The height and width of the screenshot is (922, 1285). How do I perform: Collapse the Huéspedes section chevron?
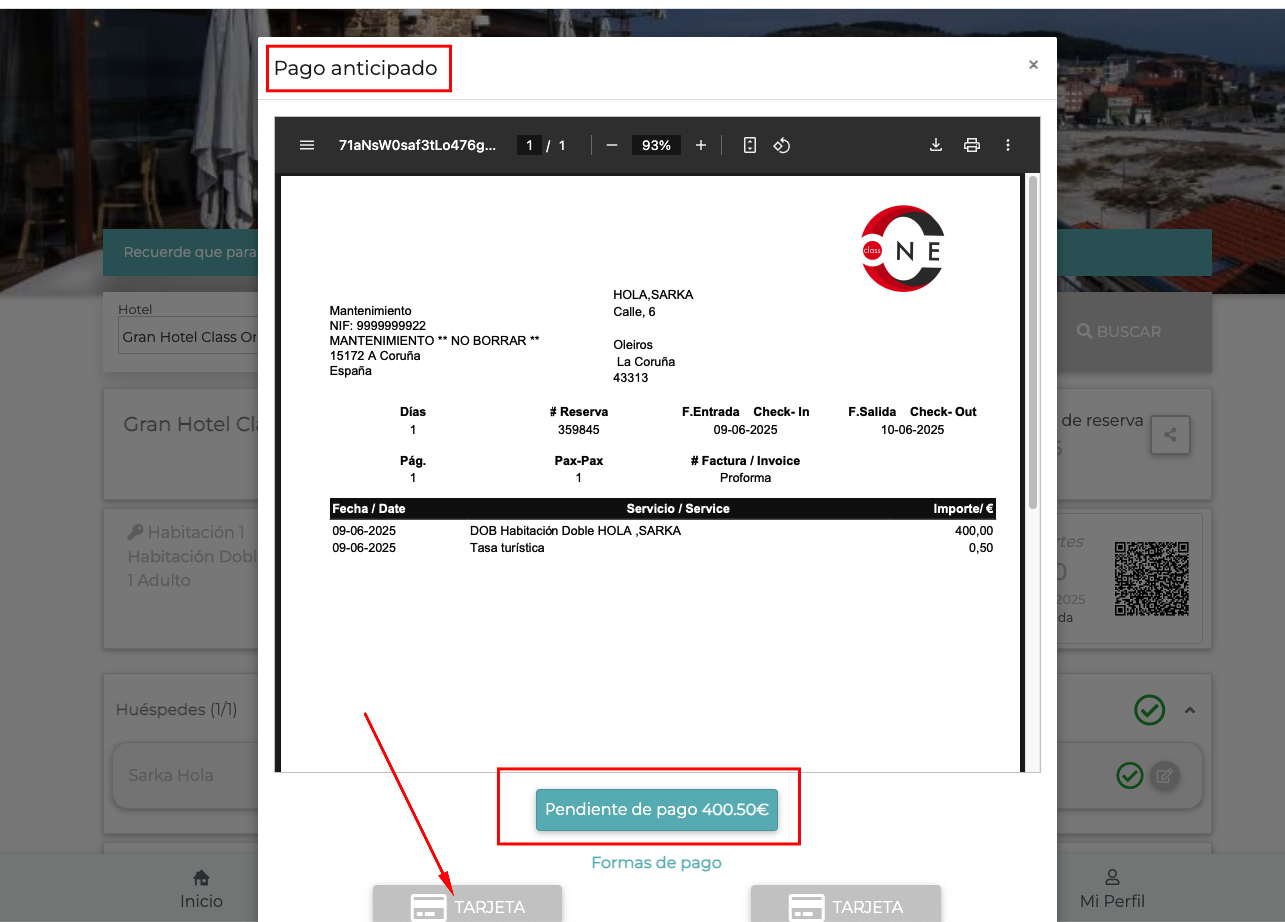click(x=1190, y=710)
